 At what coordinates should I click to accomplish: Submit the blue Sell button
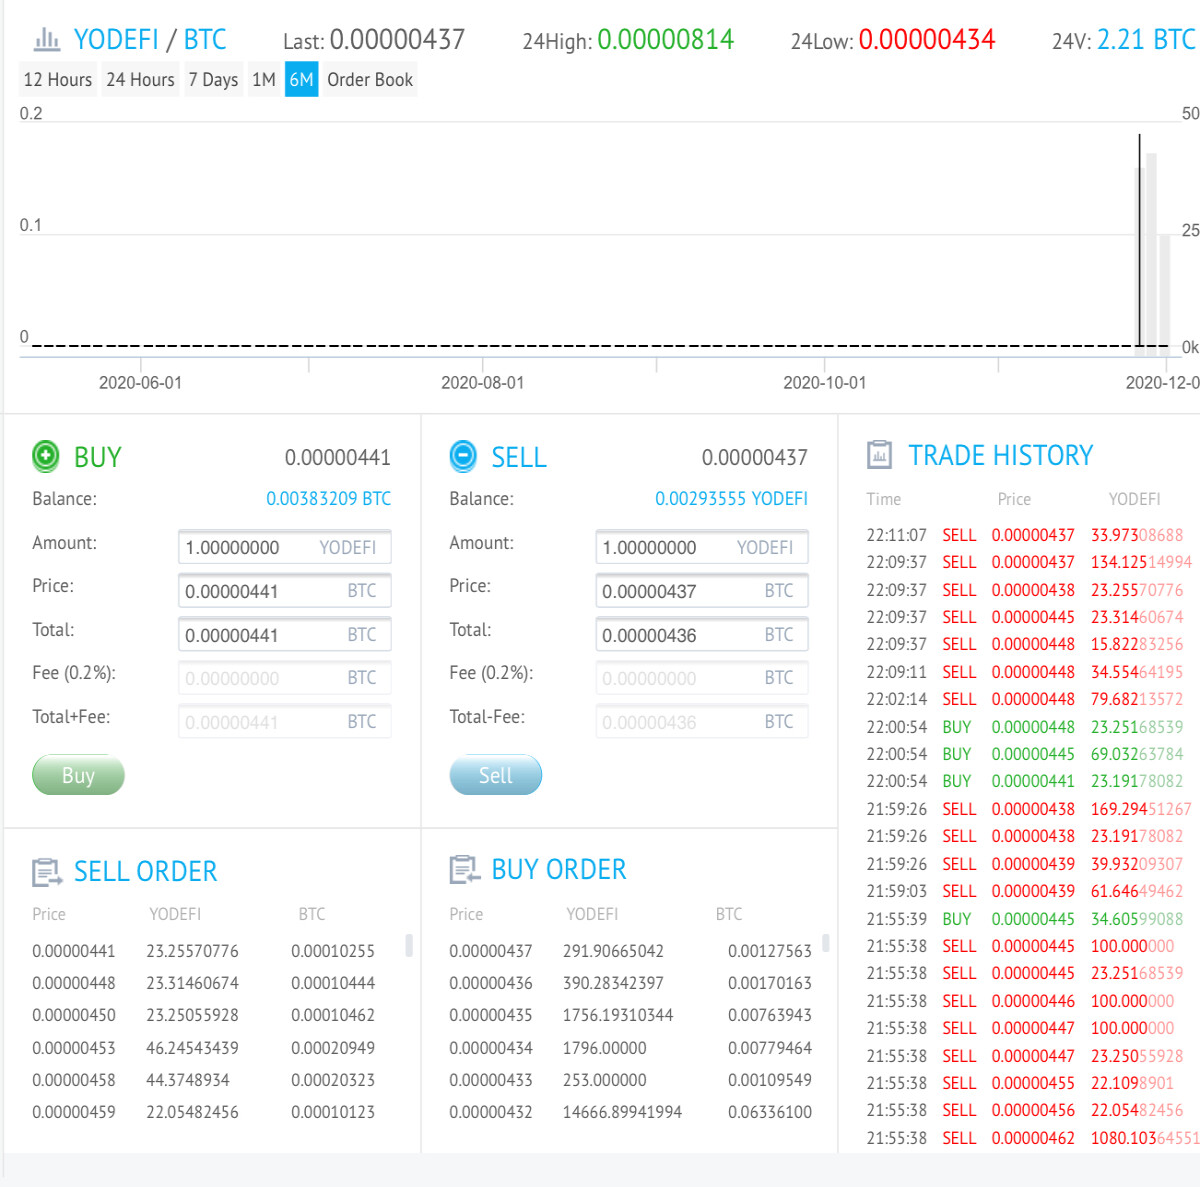click(495, 775)
